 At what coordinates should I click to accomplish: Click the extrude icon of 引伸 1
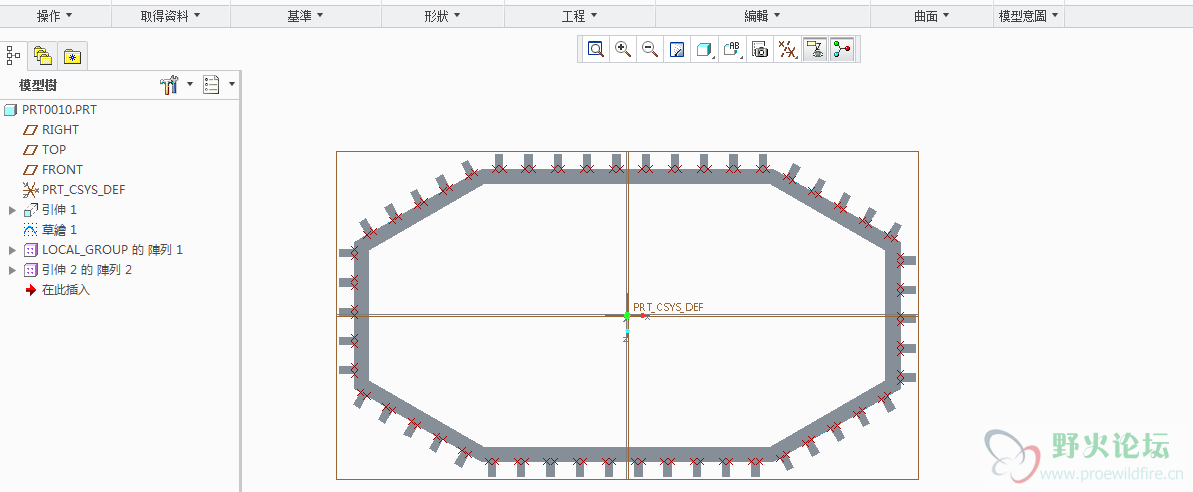pos(30,210)
